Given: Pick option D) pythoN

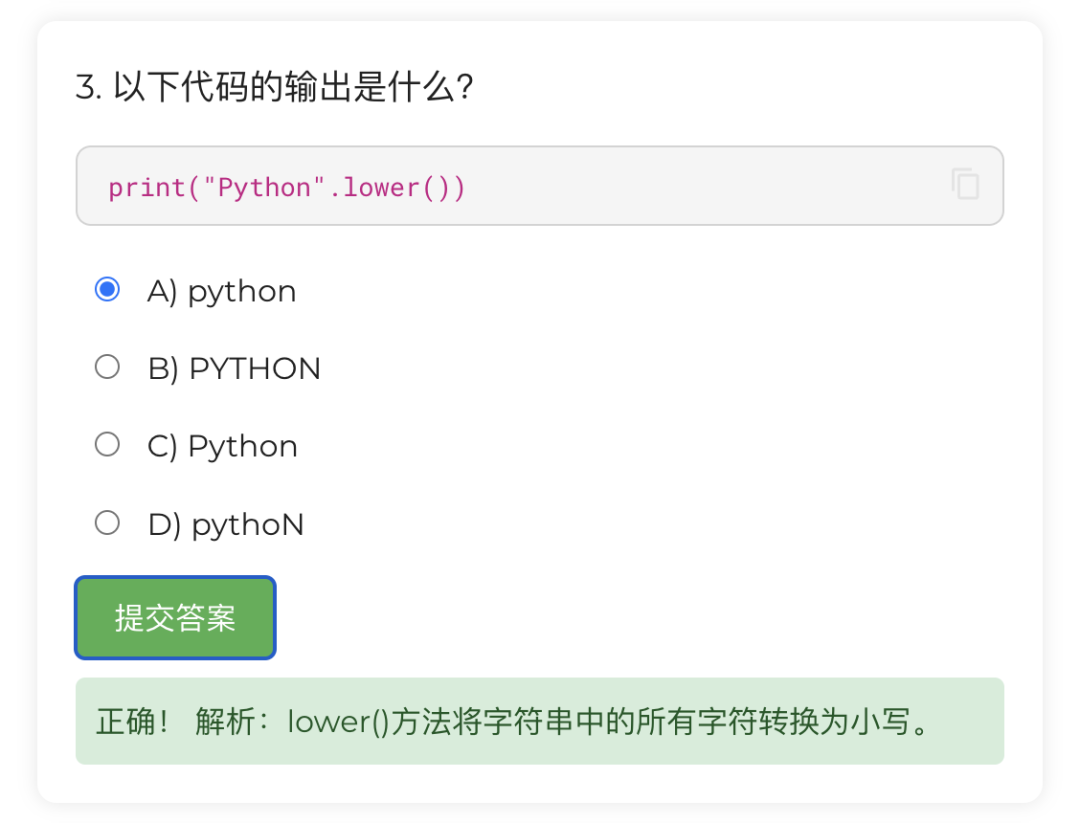Looking at the screenshot, I should click(x=107, y=521).
